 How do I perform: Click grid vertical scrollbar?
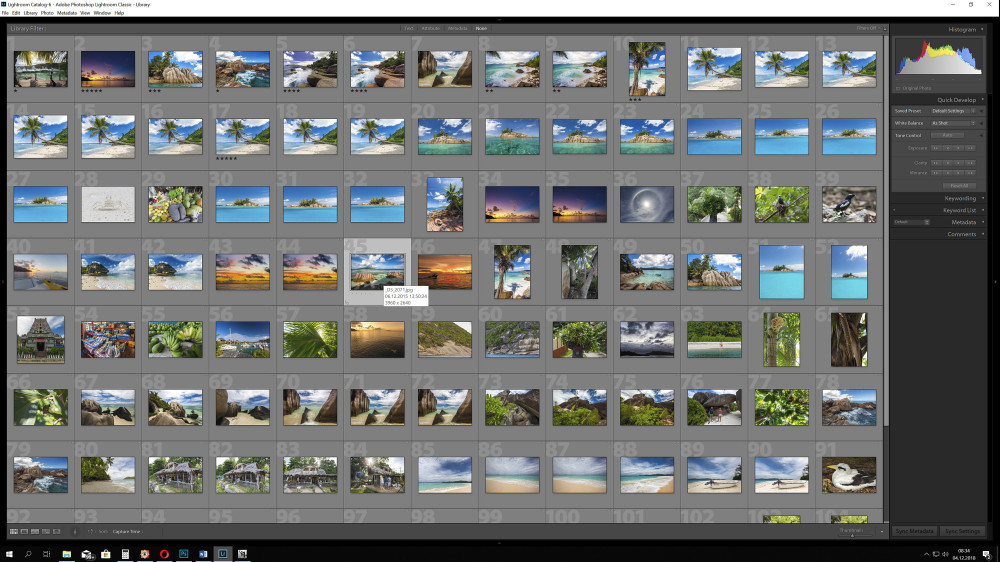click(x=885, y=230)
